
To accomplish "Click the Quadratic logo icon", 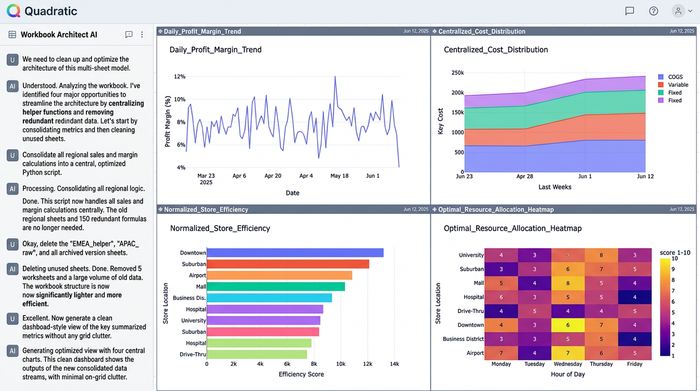I will click(13, 11).
